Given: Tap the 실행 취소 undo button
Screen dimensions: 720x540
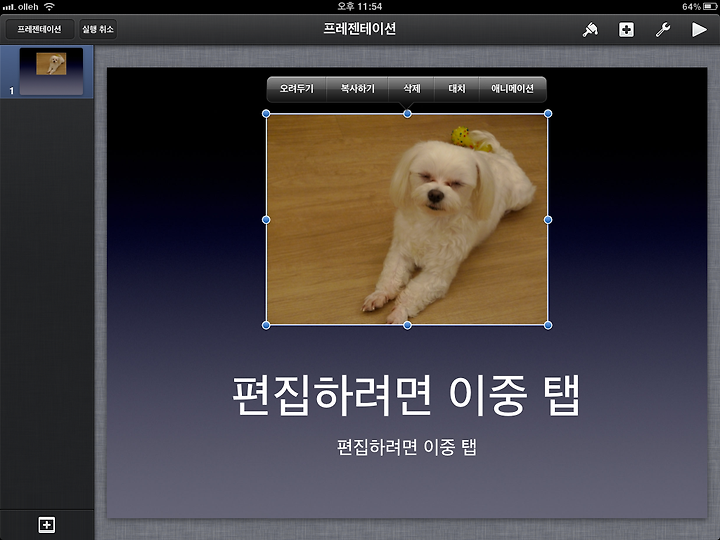Looking at the screenshot, I should (98, 29).
